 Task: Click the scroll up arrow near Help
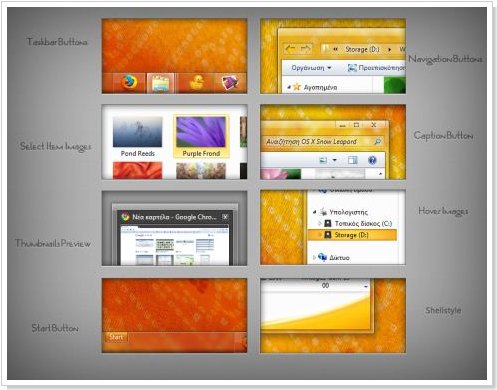(380, 174)
